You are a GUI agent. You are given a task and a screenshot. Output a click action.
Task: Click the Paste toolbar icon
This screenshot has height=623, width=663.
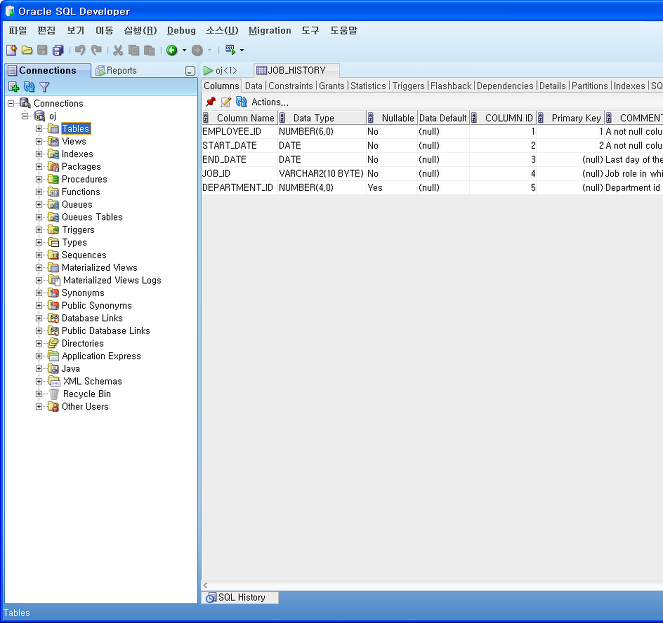click(x=149, y=50)
